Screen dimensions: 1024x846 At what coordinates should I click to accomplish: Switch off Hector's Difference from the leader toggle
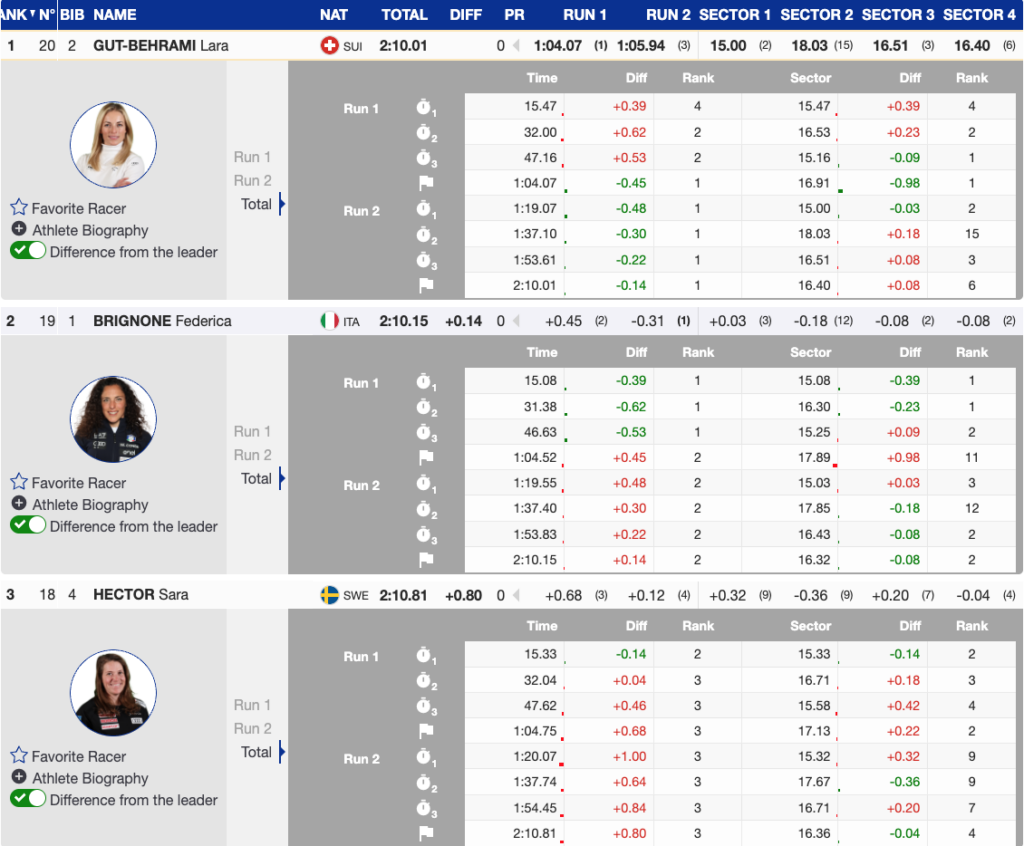point(28,799)
